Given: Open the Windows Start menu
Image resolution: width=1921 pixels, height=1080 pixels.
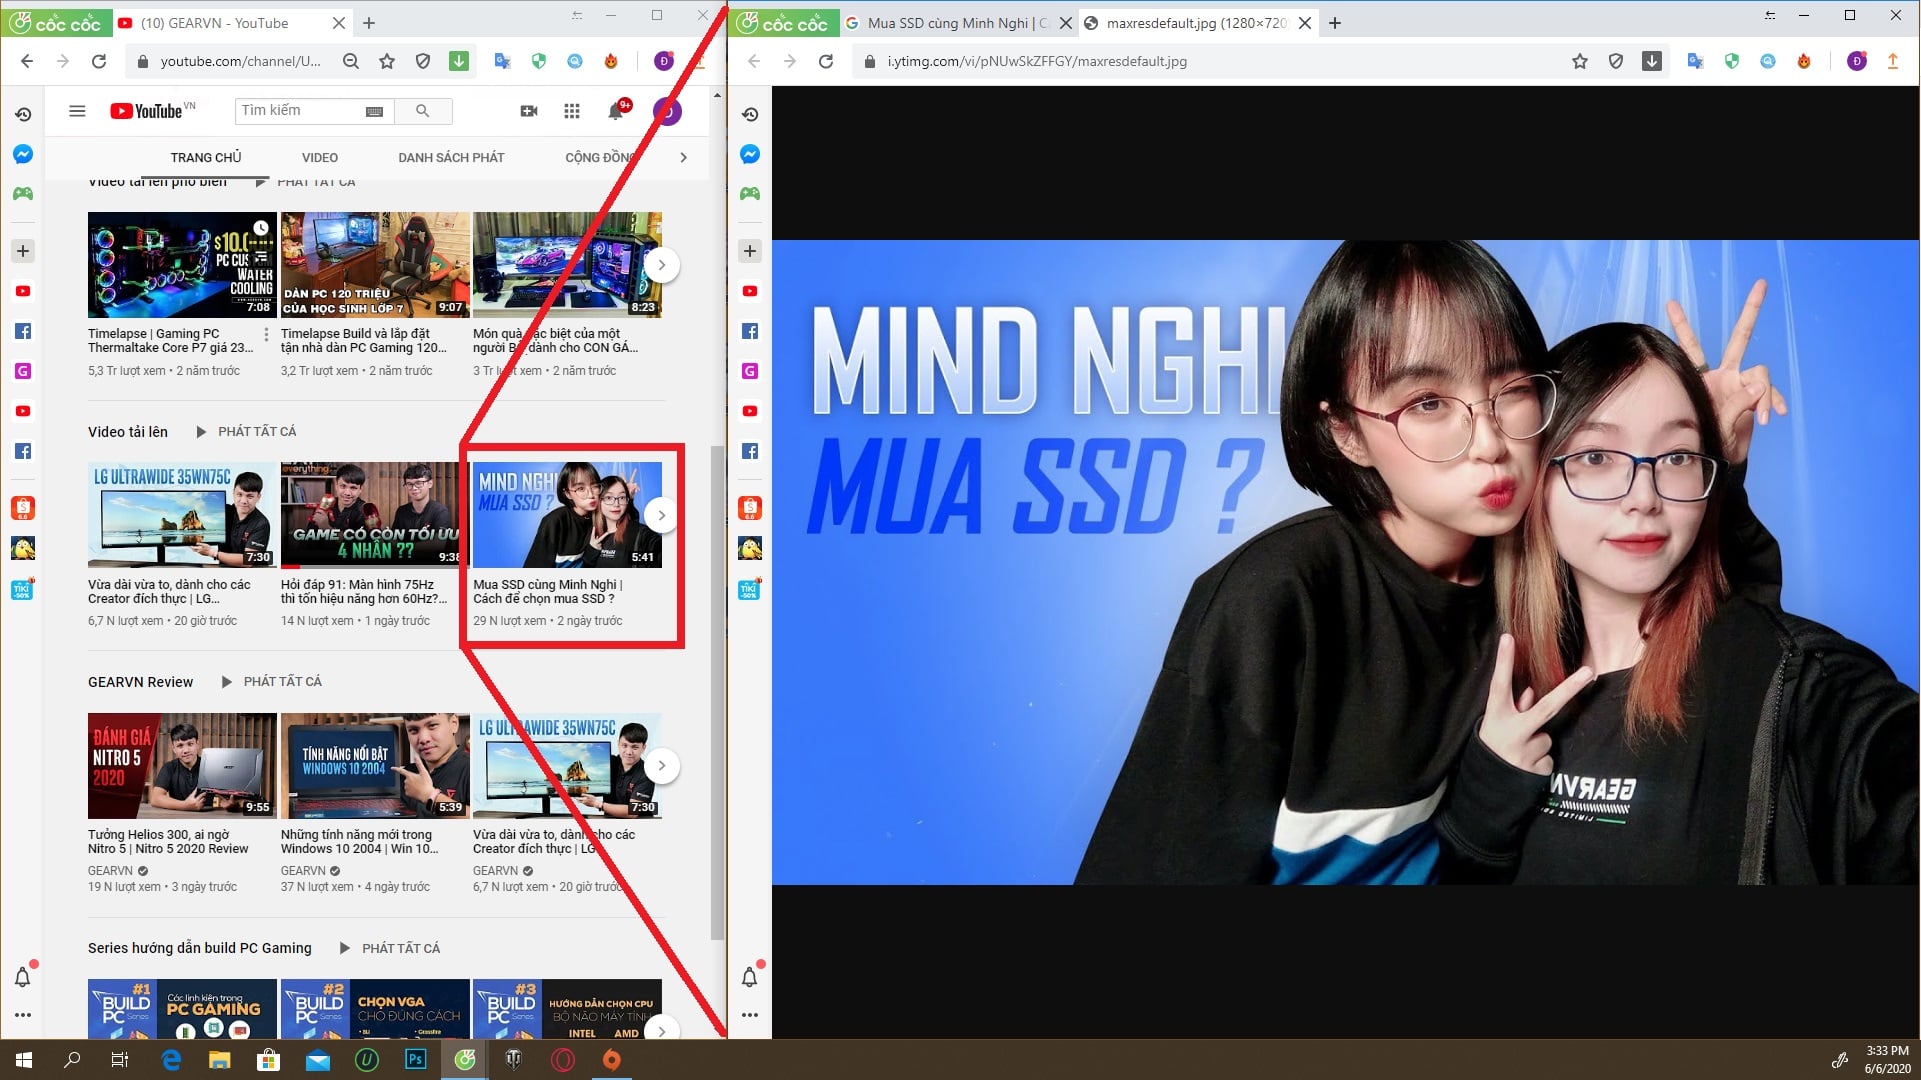Looking at the screenshot, I should pyautogui.click(x=24, y=1060).
